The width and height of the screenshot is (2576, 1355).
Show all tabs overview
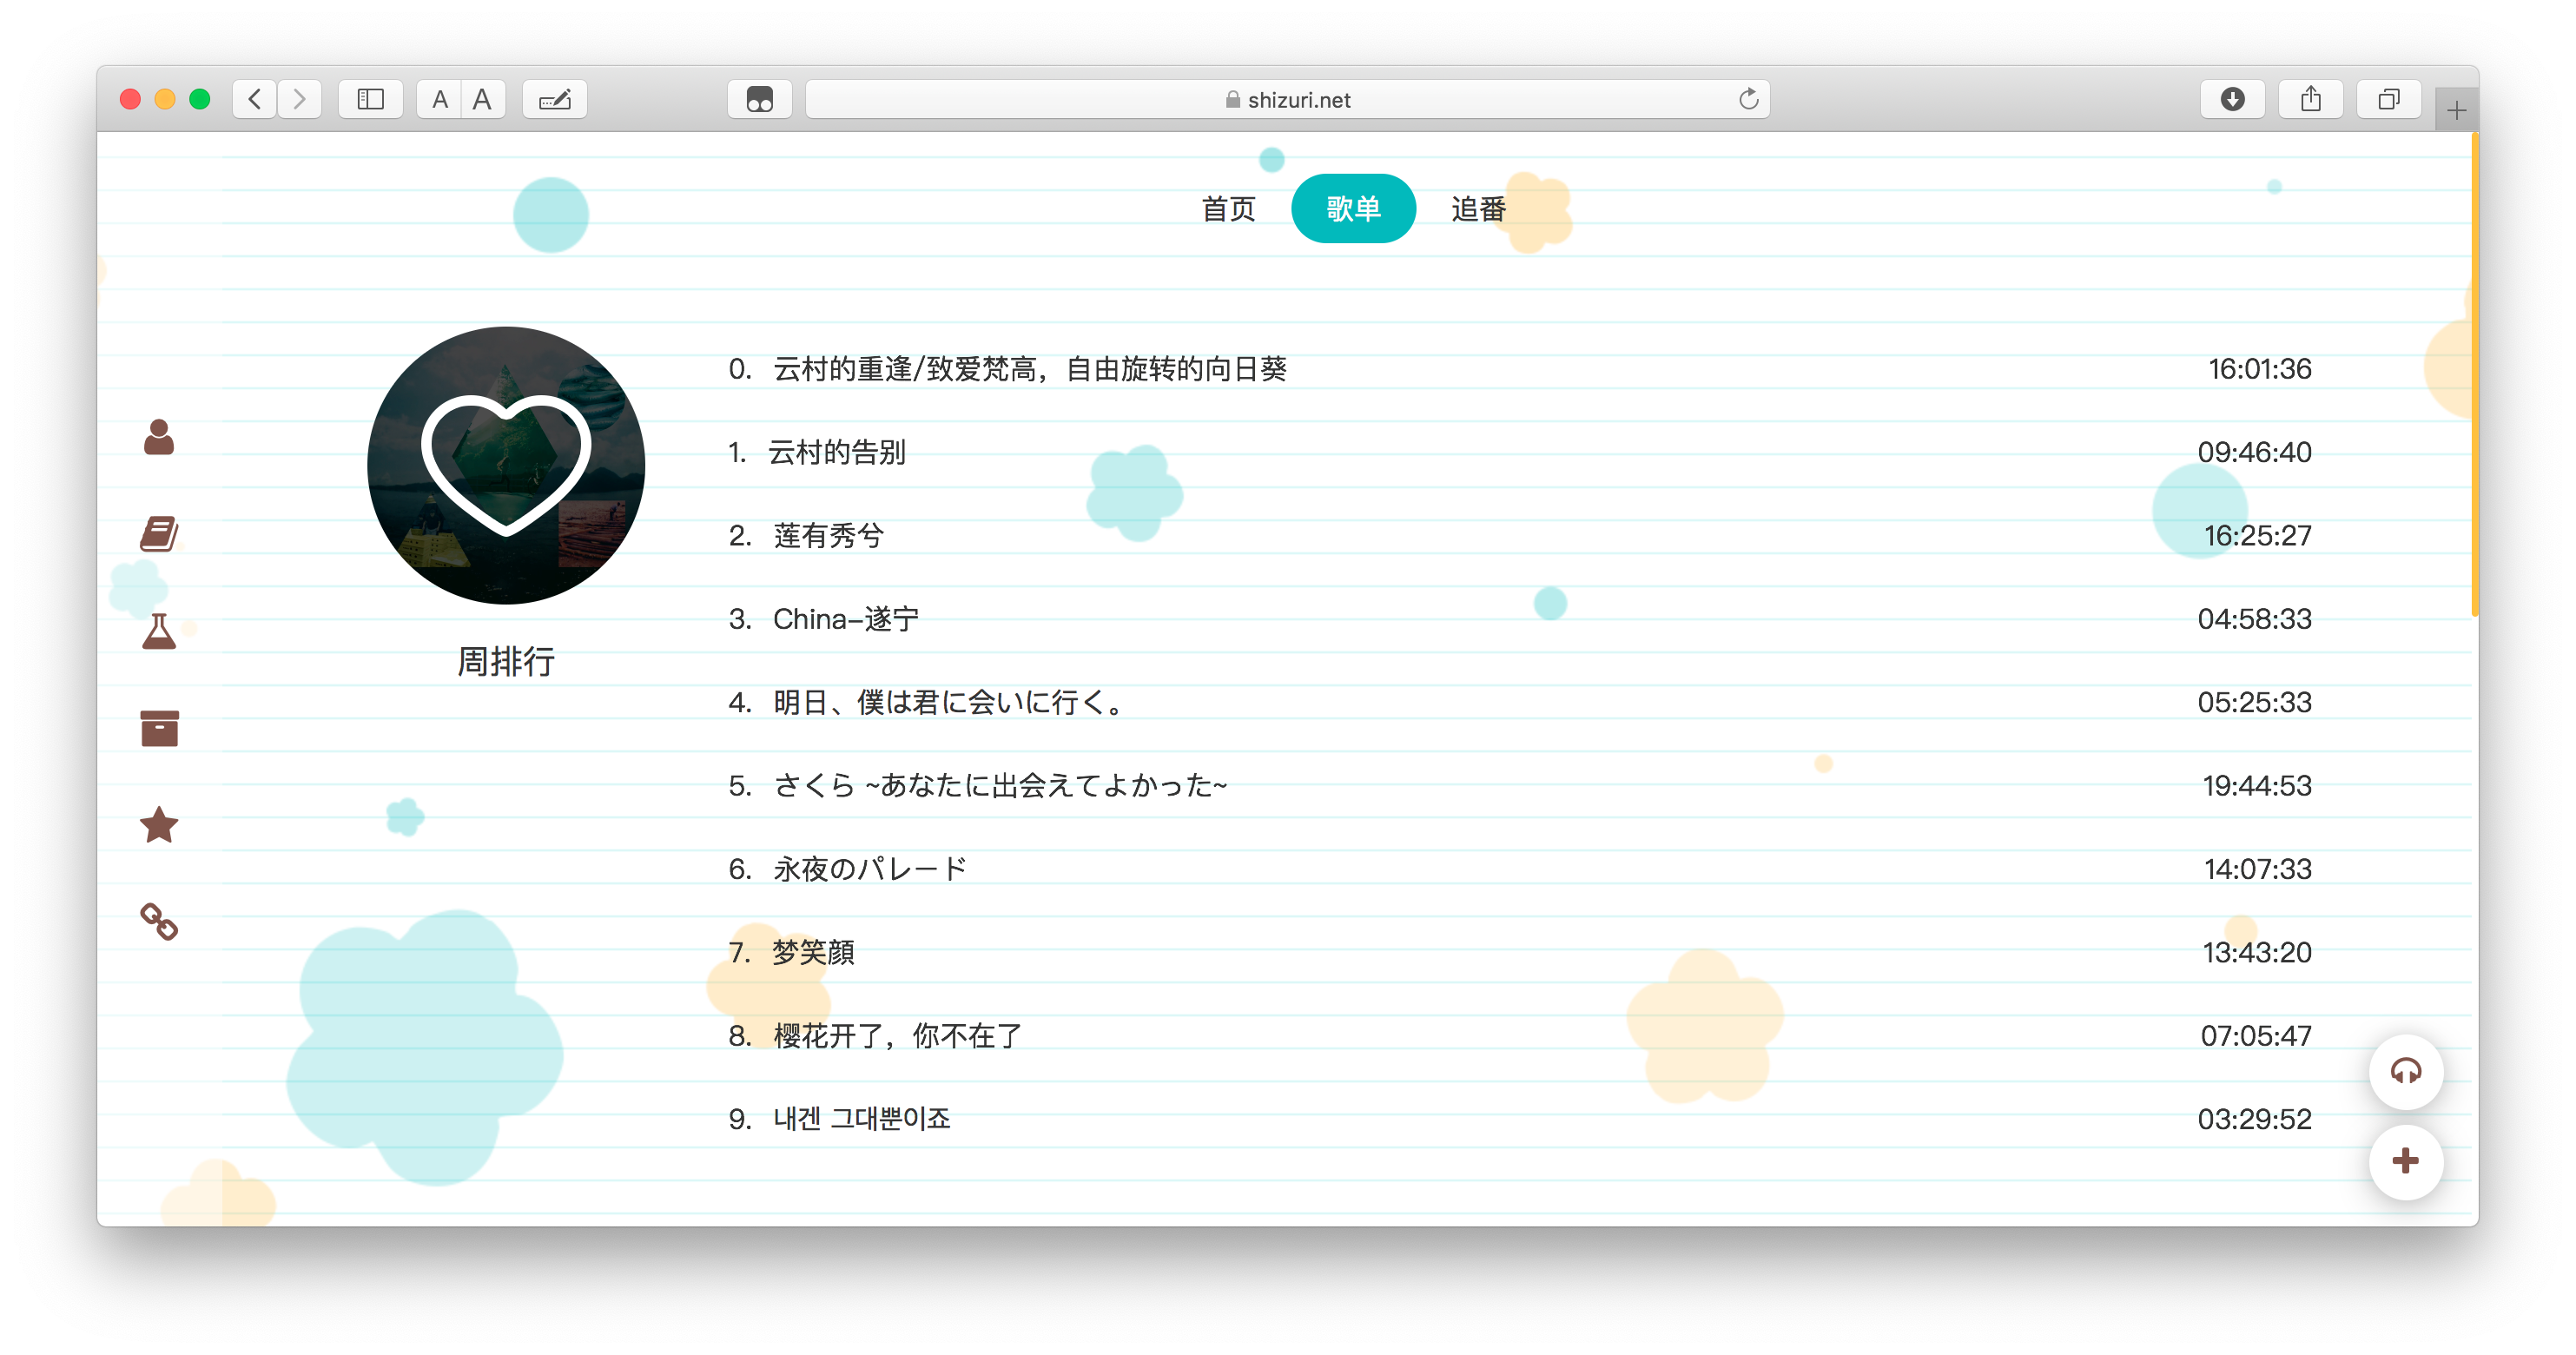(2389, 99)
